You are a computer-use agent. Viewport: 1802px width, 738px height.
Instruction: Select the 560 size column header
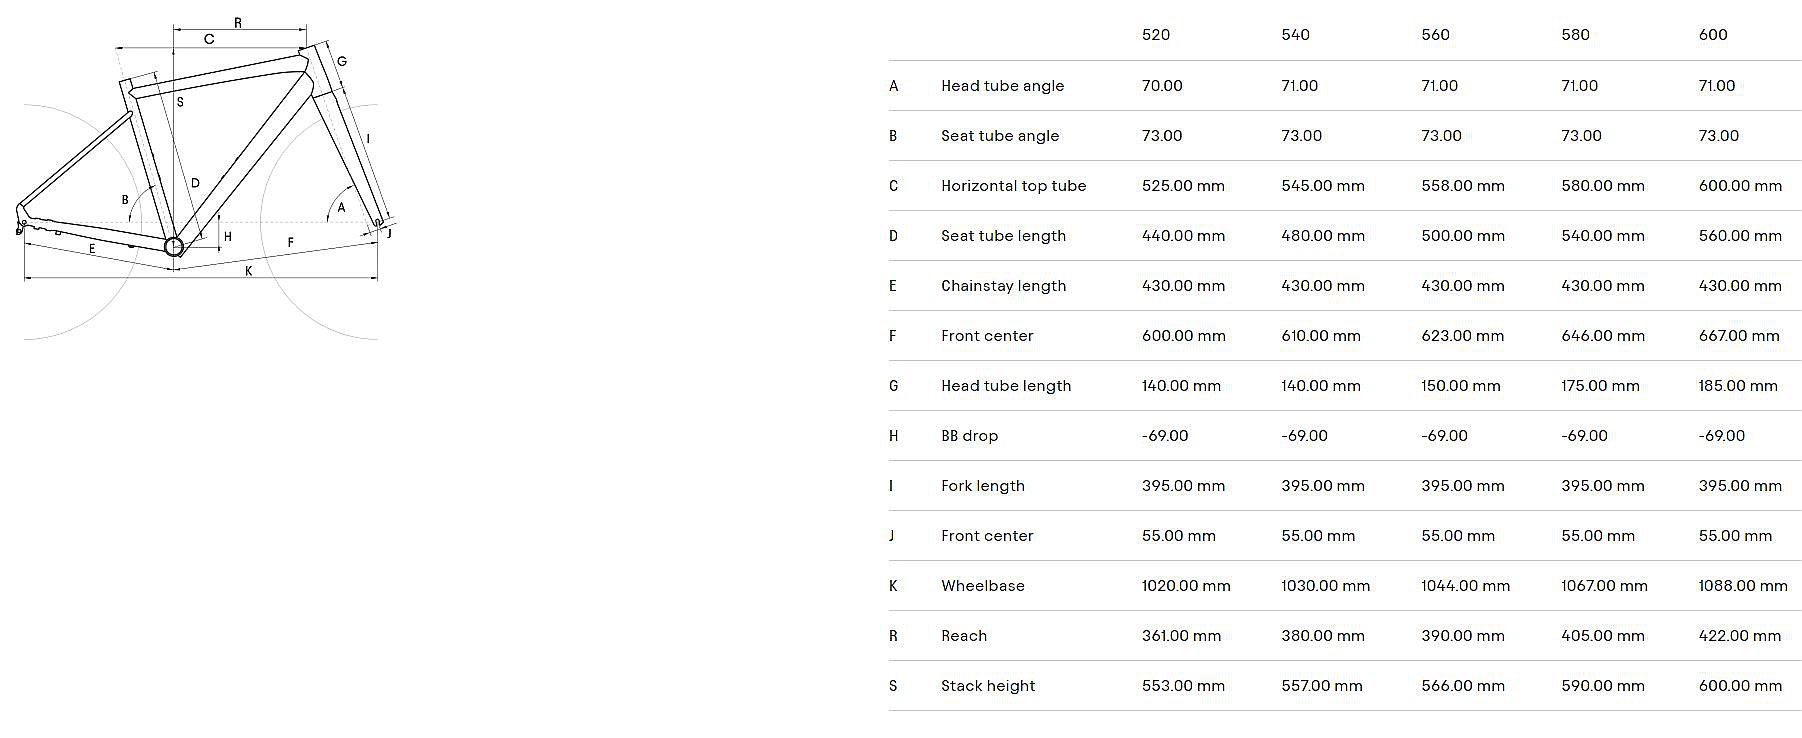[x=1435, y=35]
